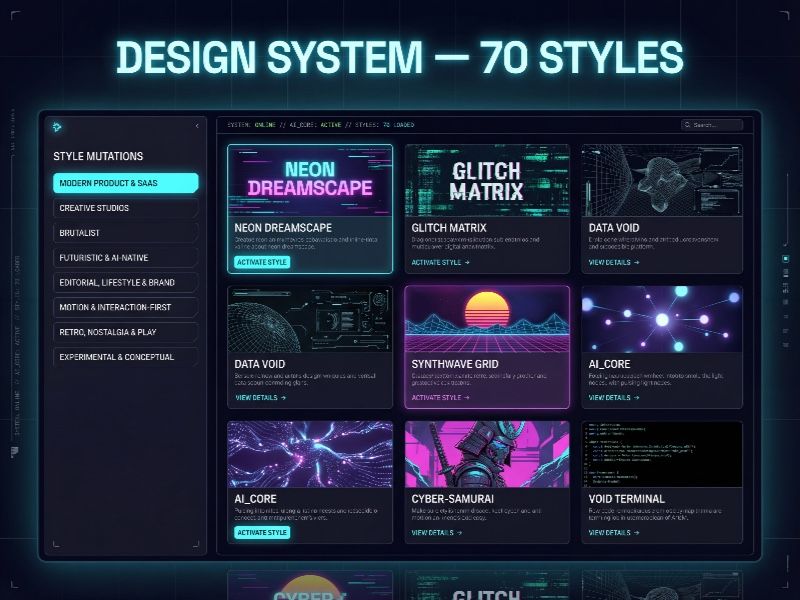Image resolution: width=800 pixels, height=600 pixels.
Task: Activate the Neon Dreamscape style button
Action: click(262, 262)
